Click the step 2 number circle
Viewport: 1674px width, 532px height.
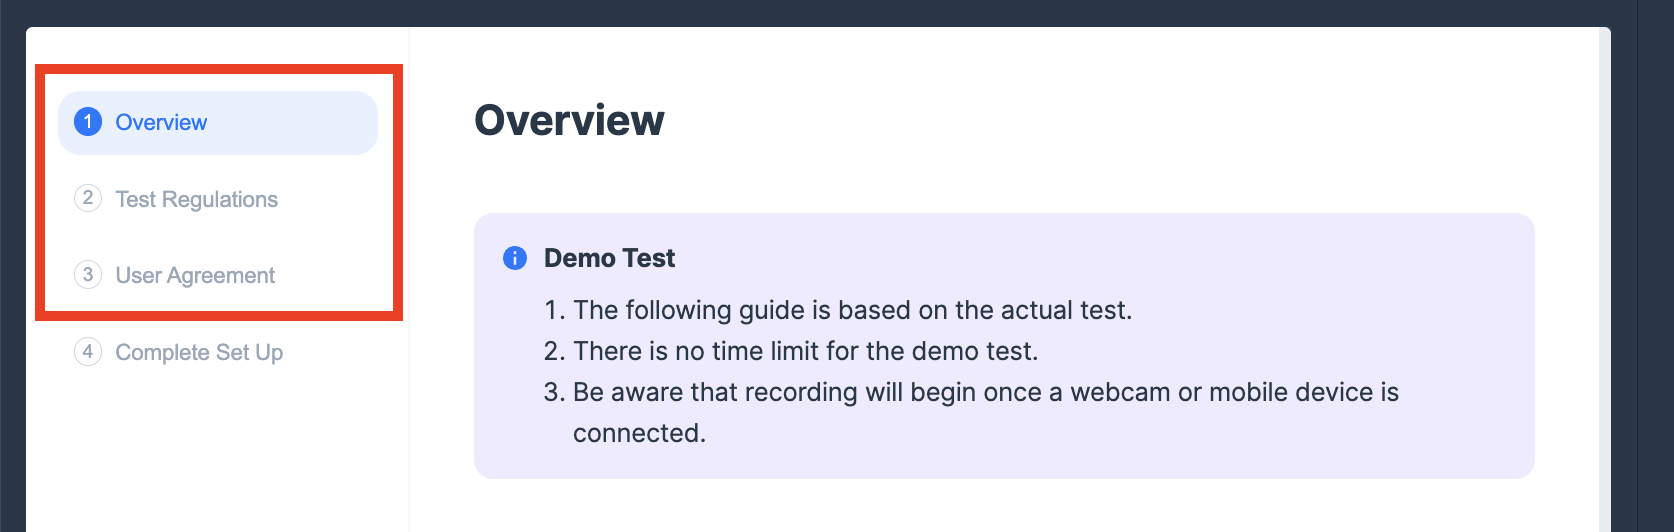[88, 198]
